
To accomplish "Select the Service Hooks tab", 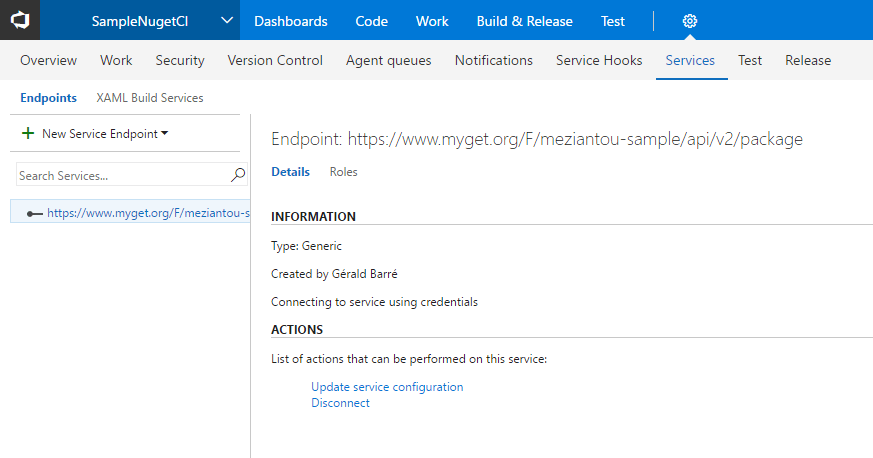I will coord(599,60).
